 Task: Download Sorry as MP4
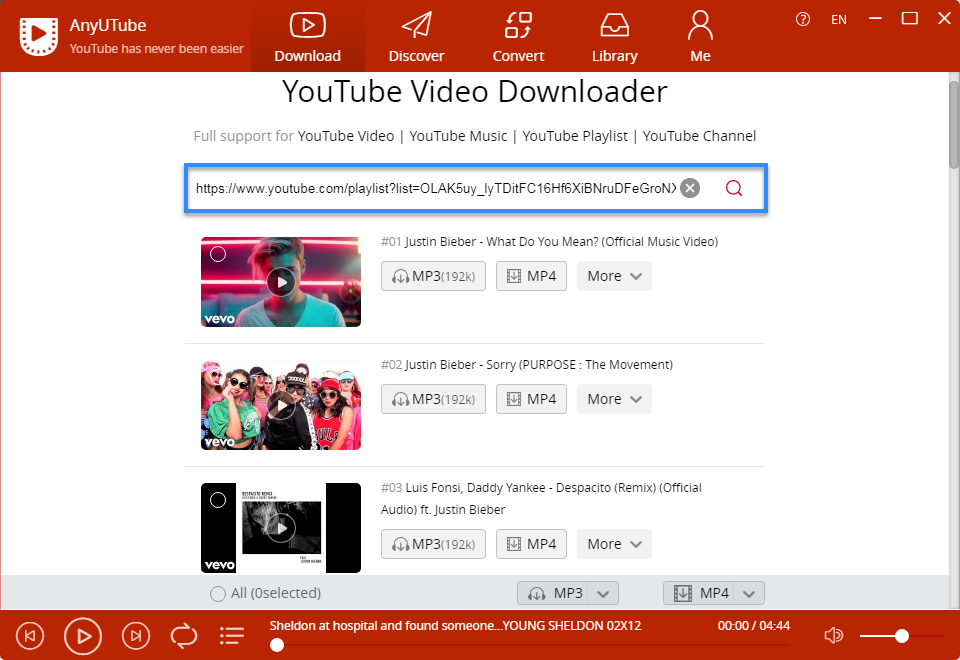click(531, 399)
